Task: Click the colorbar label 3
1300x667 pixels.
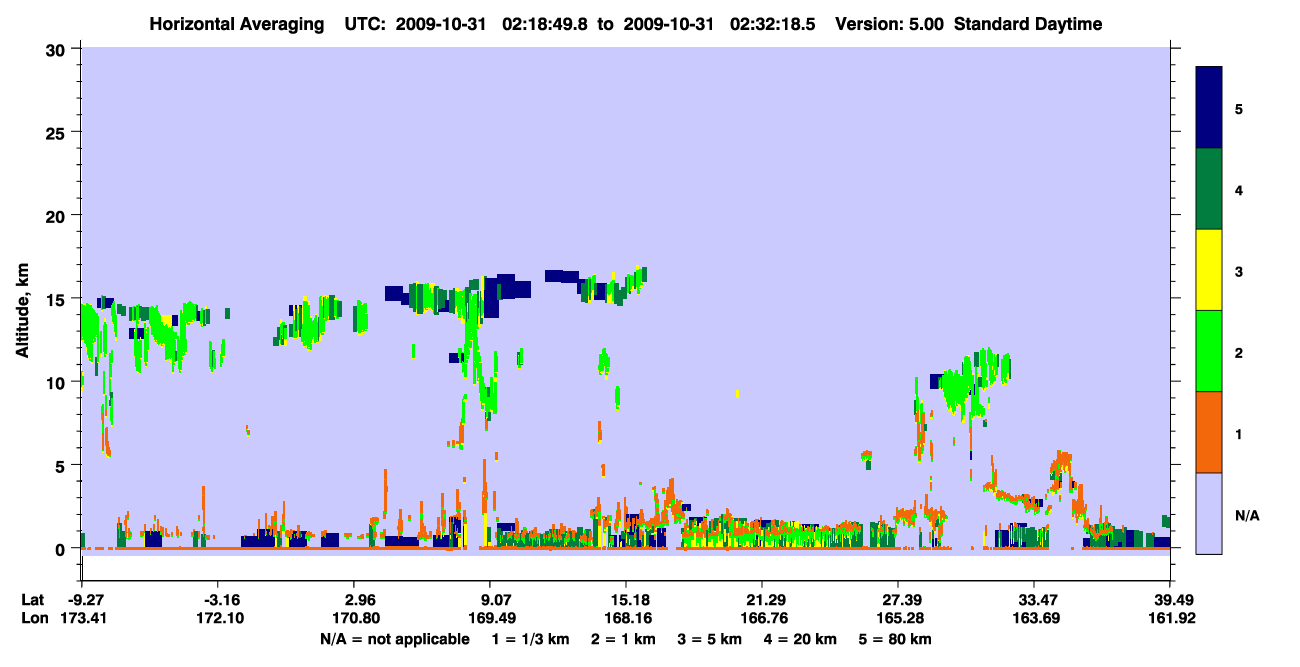Action: 1239,271
